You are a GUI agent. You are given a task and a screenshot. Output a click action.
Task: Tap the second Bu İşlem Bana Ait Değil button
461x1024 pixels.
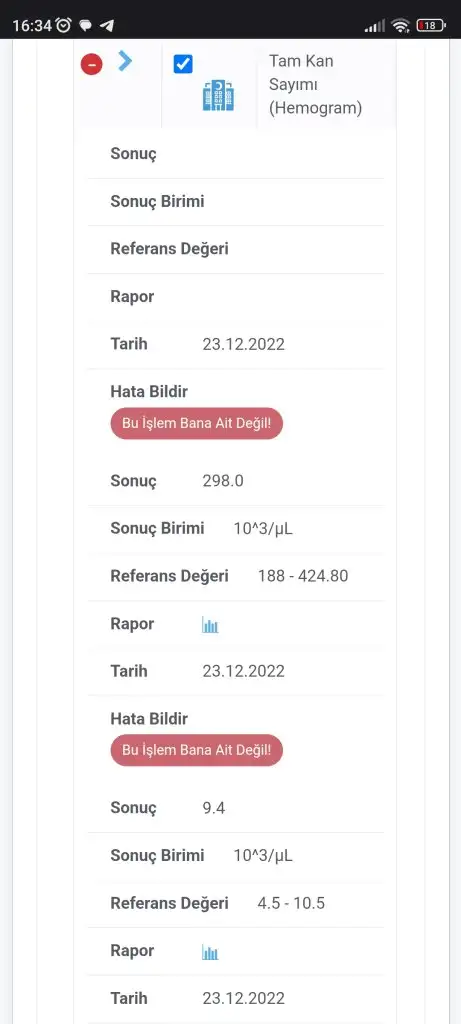pyautogui.click(x=197, y=750)
